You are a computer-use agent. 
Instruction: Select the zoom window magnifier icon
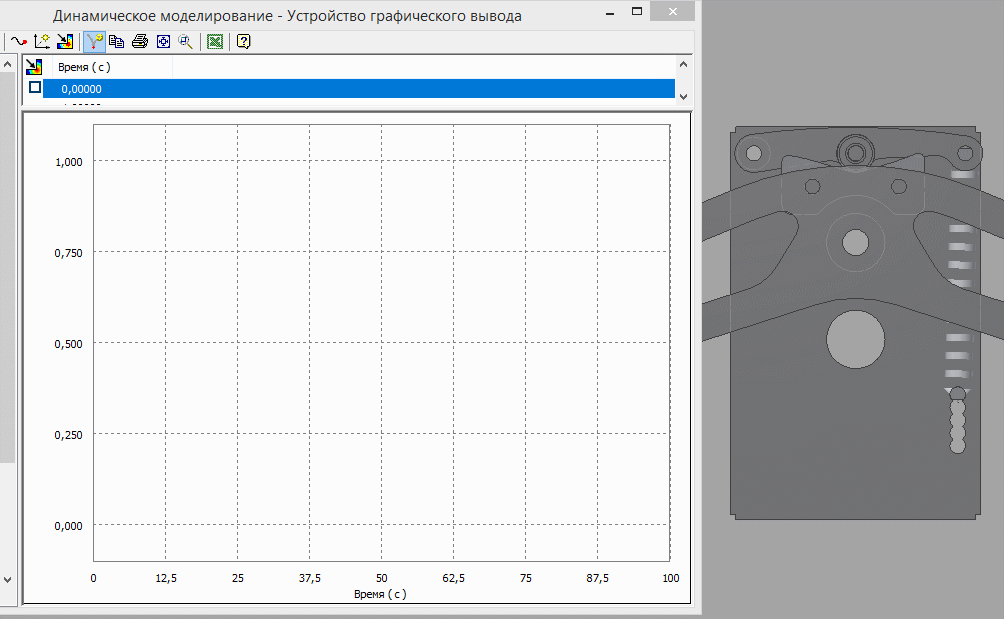tap(185, 41)
